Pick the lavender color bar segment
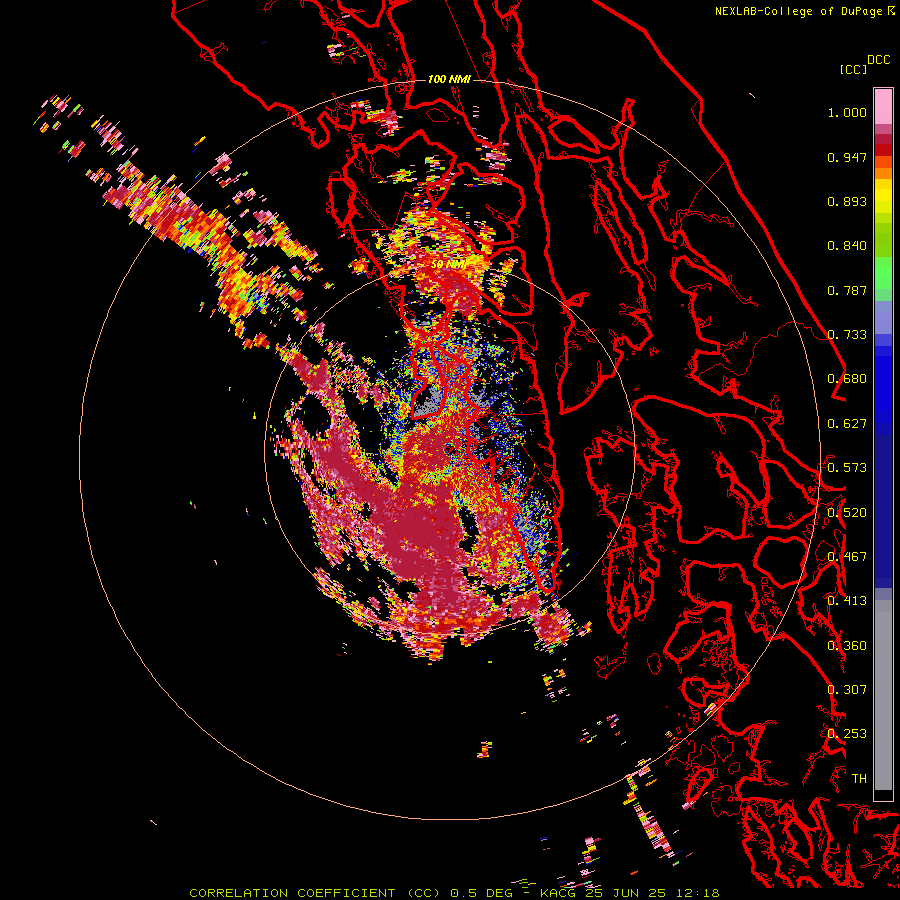This screenshot has height=900, width=900. pos(883,317)
